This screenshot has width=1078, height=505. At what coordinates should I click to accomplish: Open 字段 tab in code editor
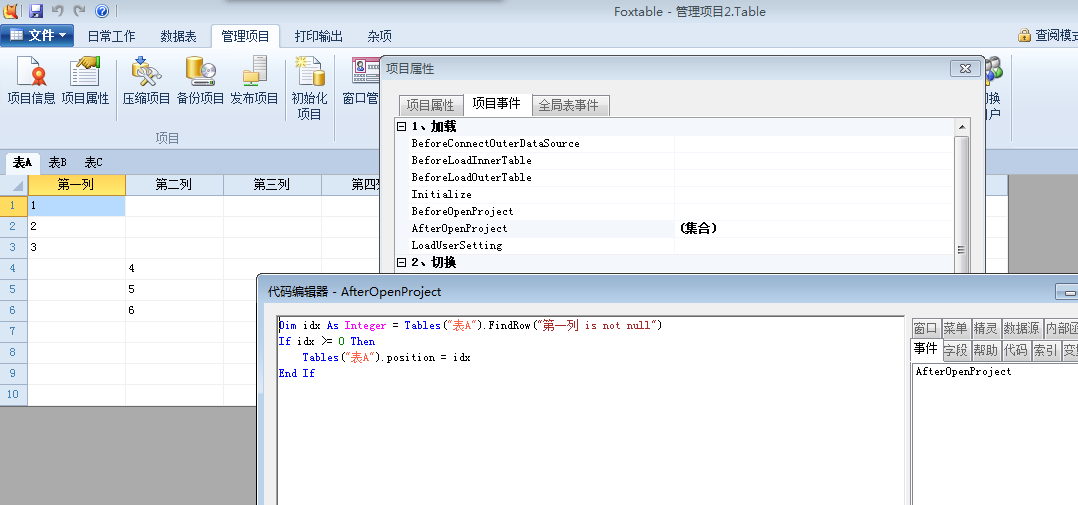(956, 350)
